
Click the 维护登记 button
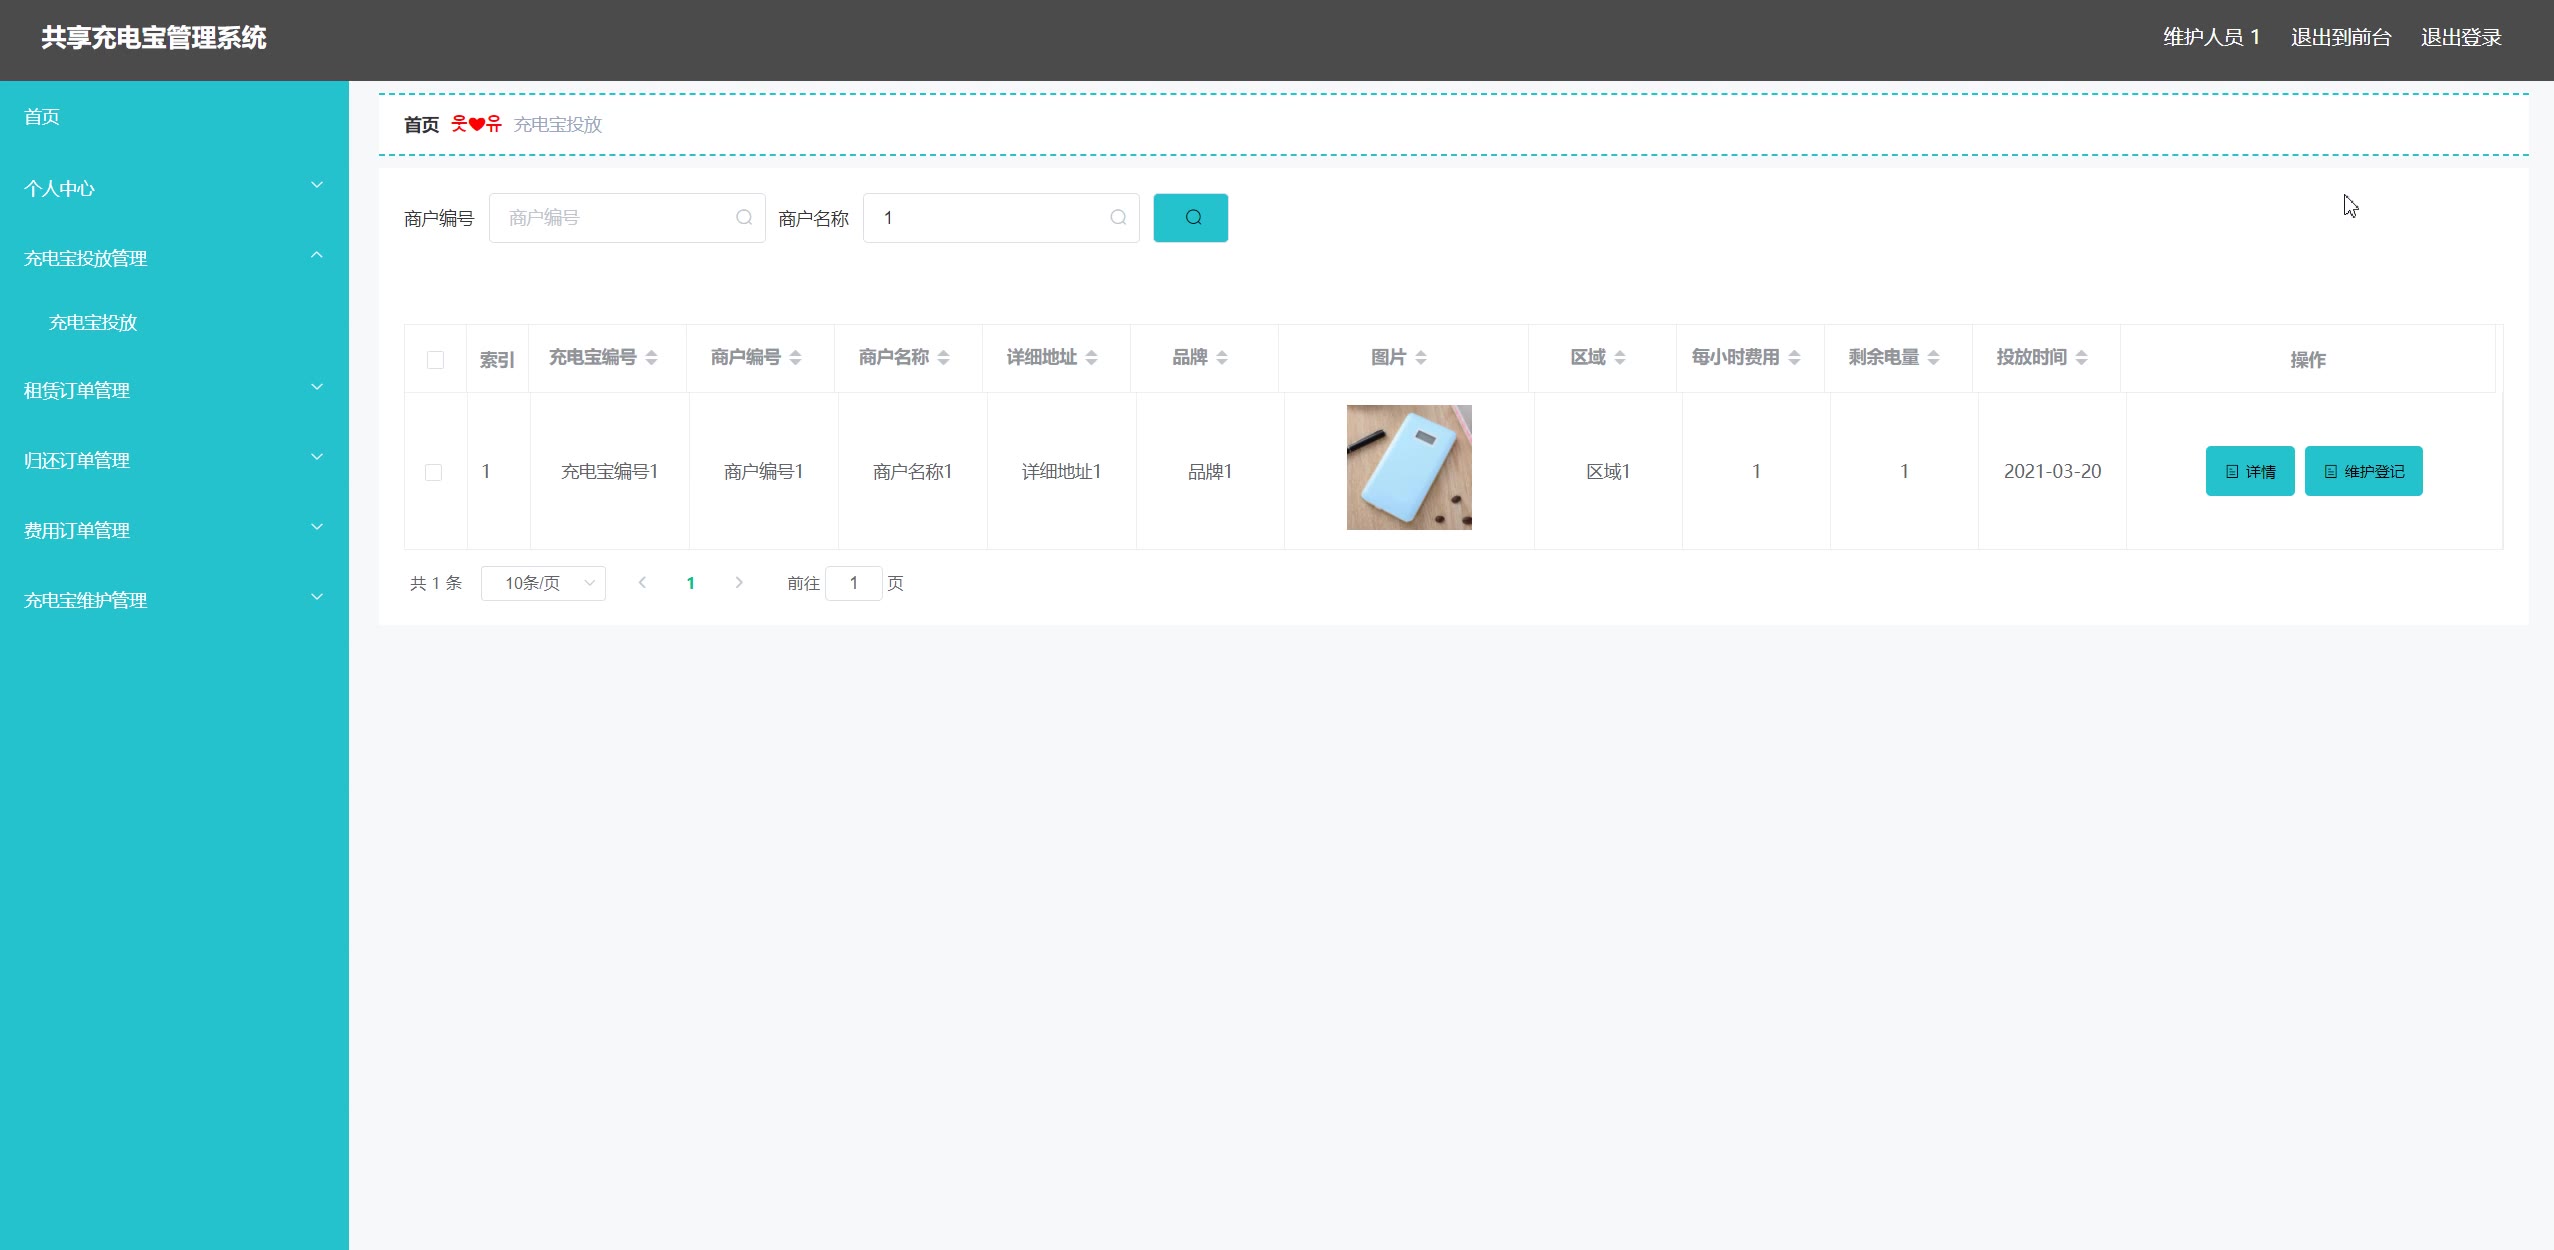point(2364,471)
